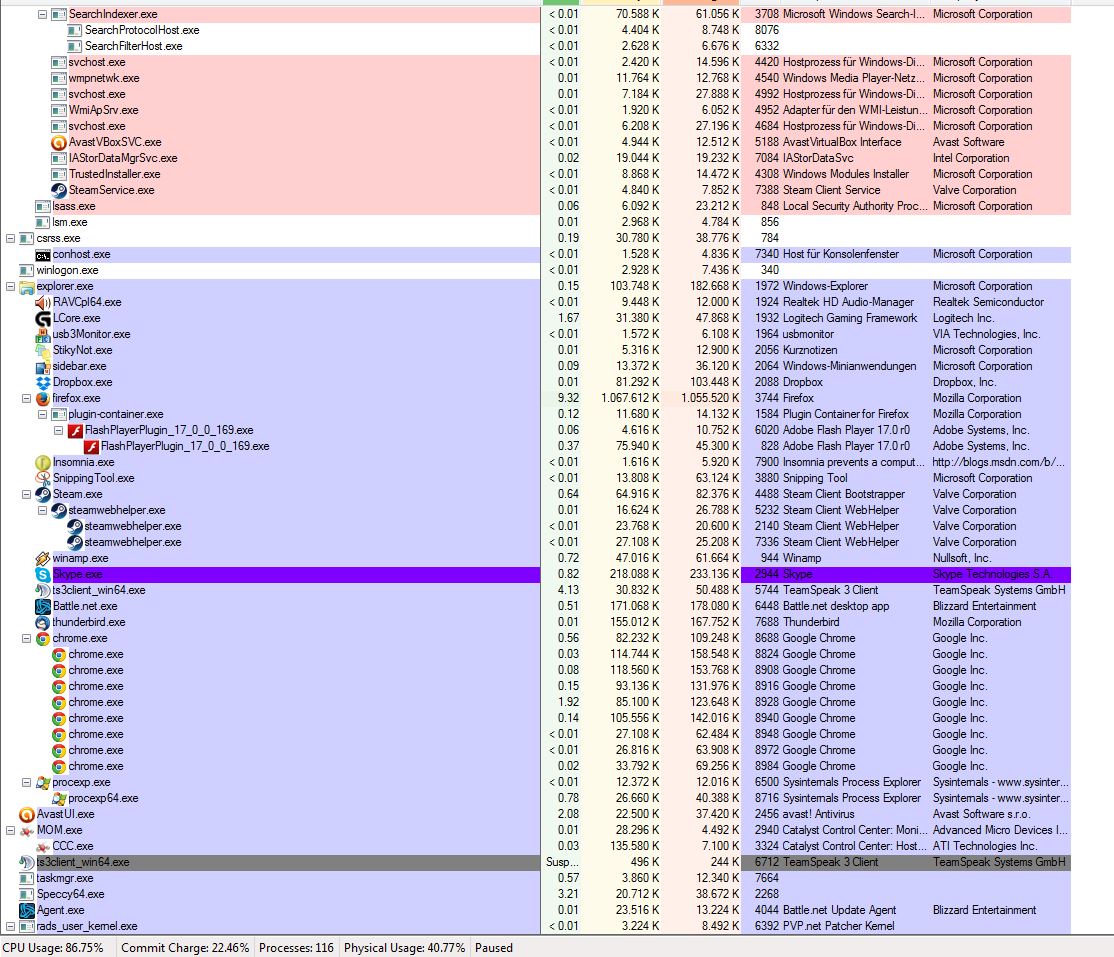
Task: Click the winamp.exe icon
Action: pos(43,558)
